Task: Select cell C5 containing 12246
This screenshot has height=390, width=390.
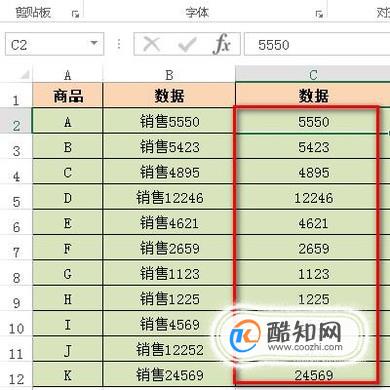Action: (313, 197)
